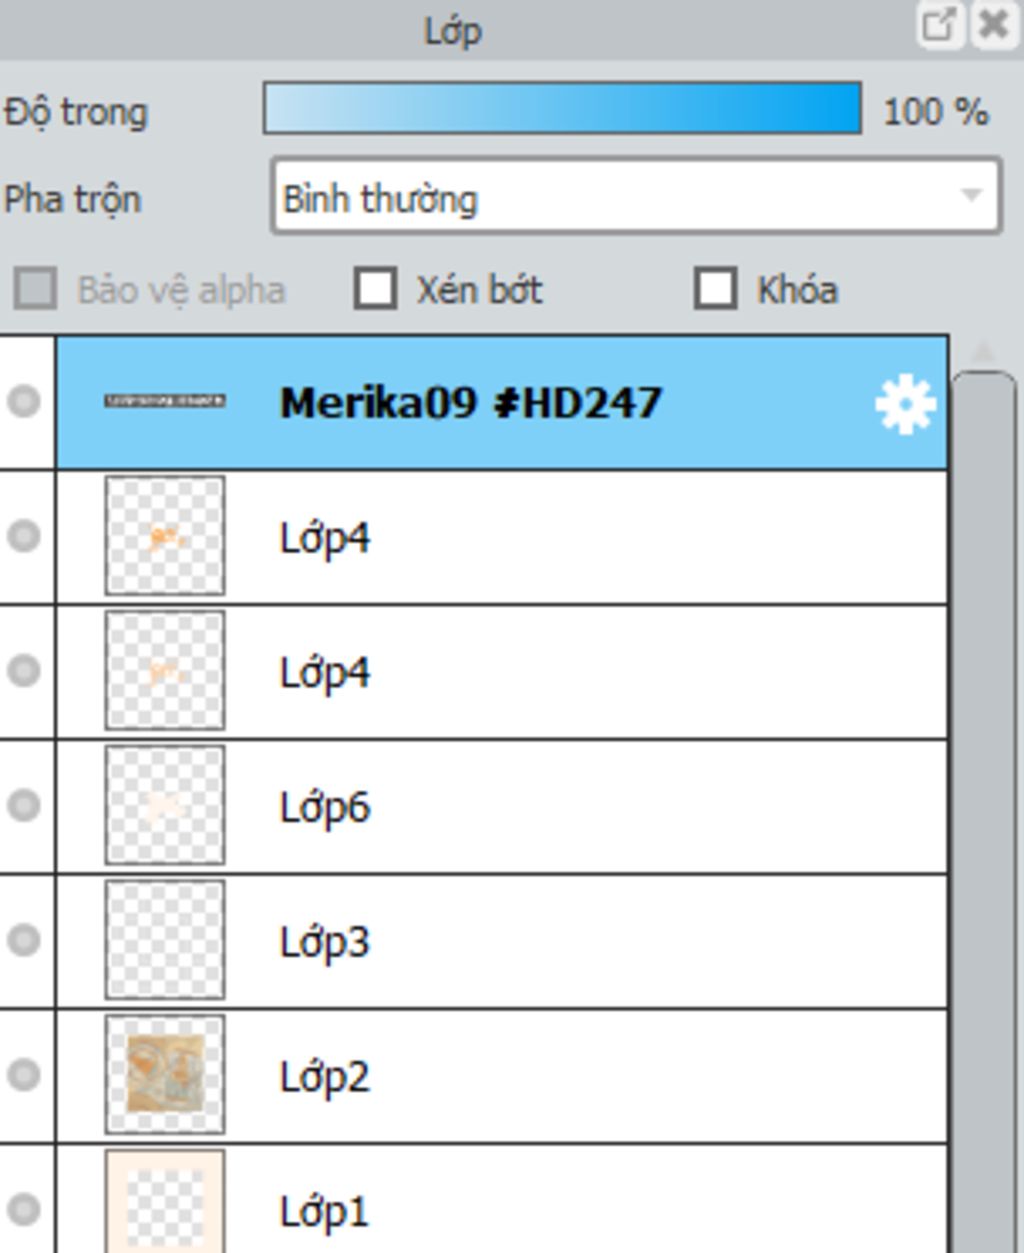
Task: Select the Lớp3 layer row
Action: pos(502,941)
